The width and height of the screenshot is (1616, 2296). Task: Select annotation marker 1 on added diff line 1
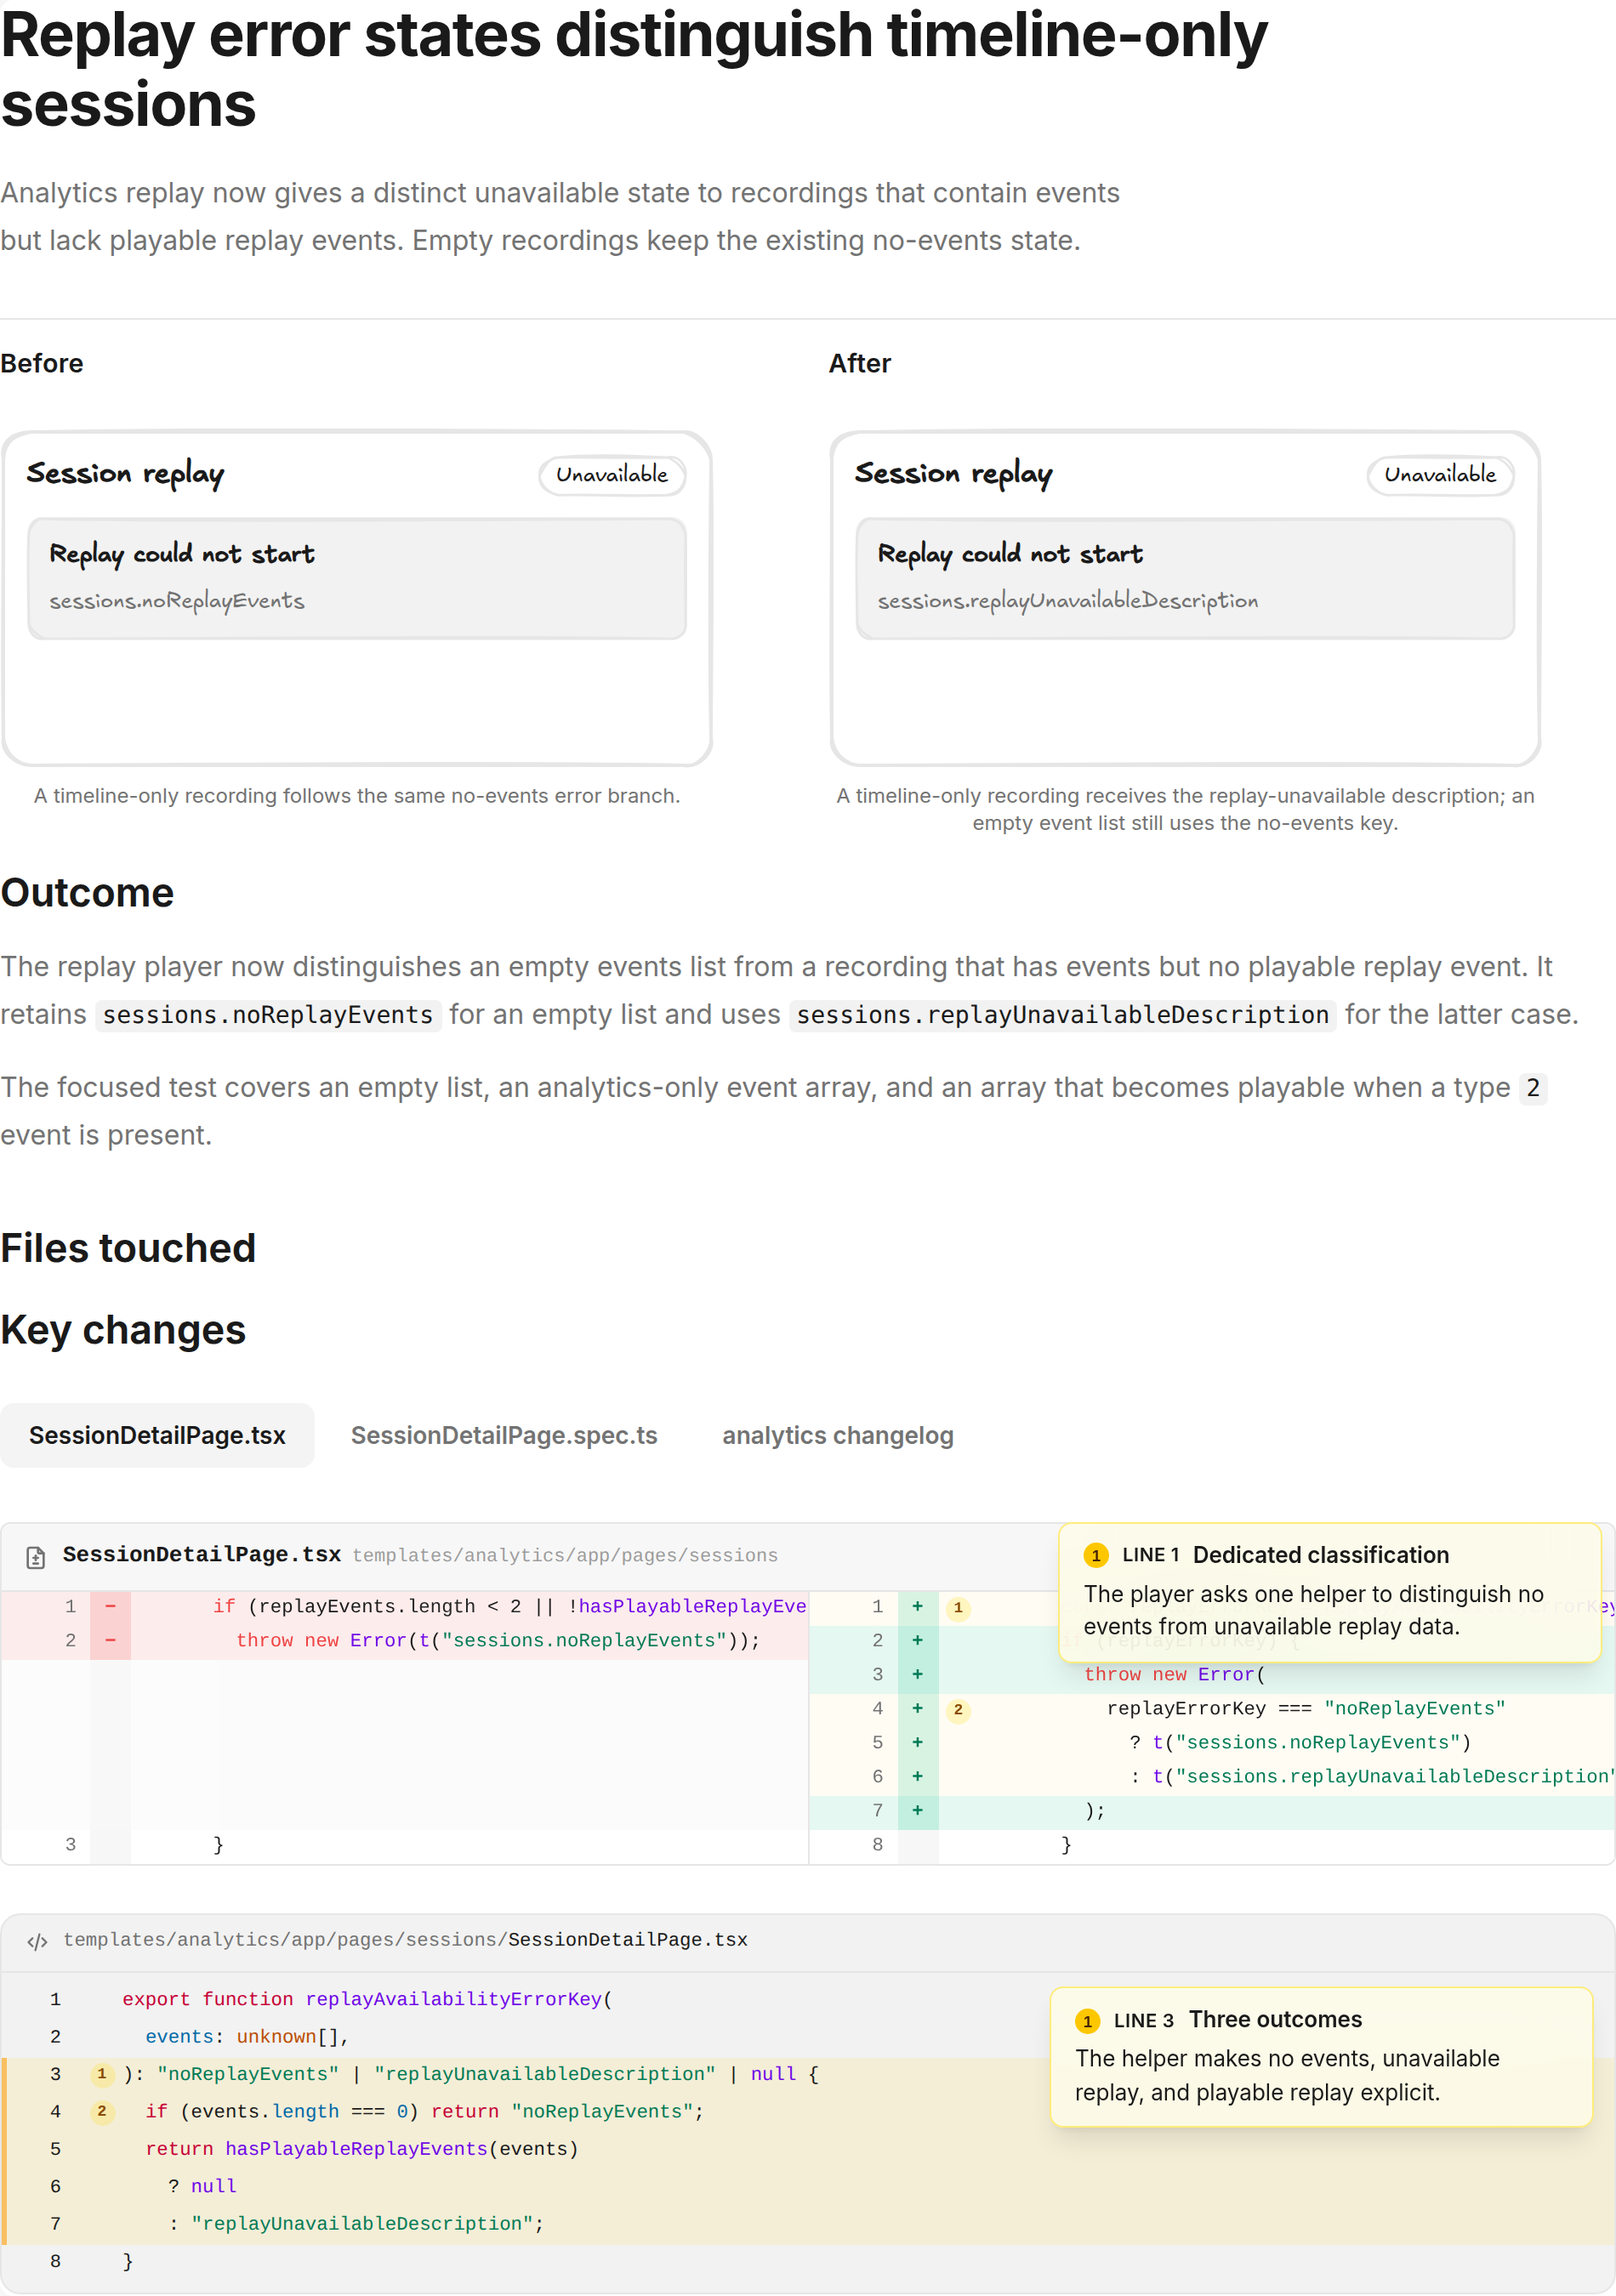pos(958,1608)
